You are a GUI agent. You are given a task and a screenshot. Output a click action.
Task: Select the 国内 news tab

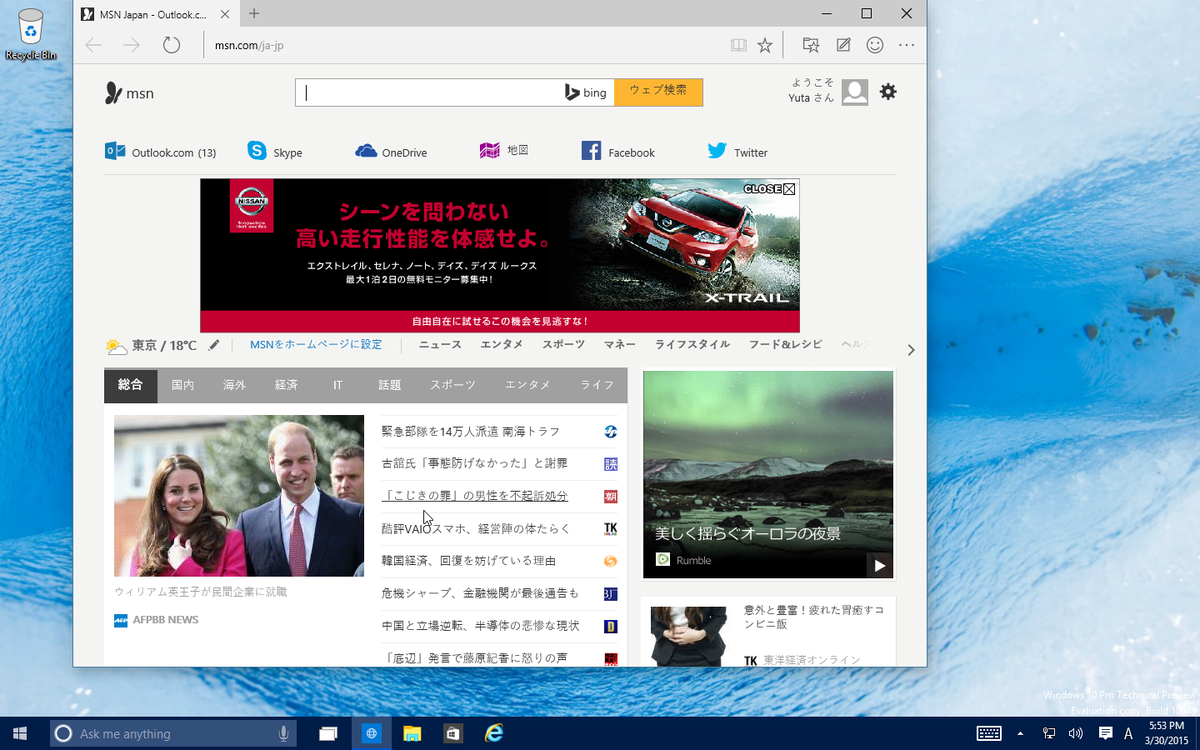tap(183, 385)
